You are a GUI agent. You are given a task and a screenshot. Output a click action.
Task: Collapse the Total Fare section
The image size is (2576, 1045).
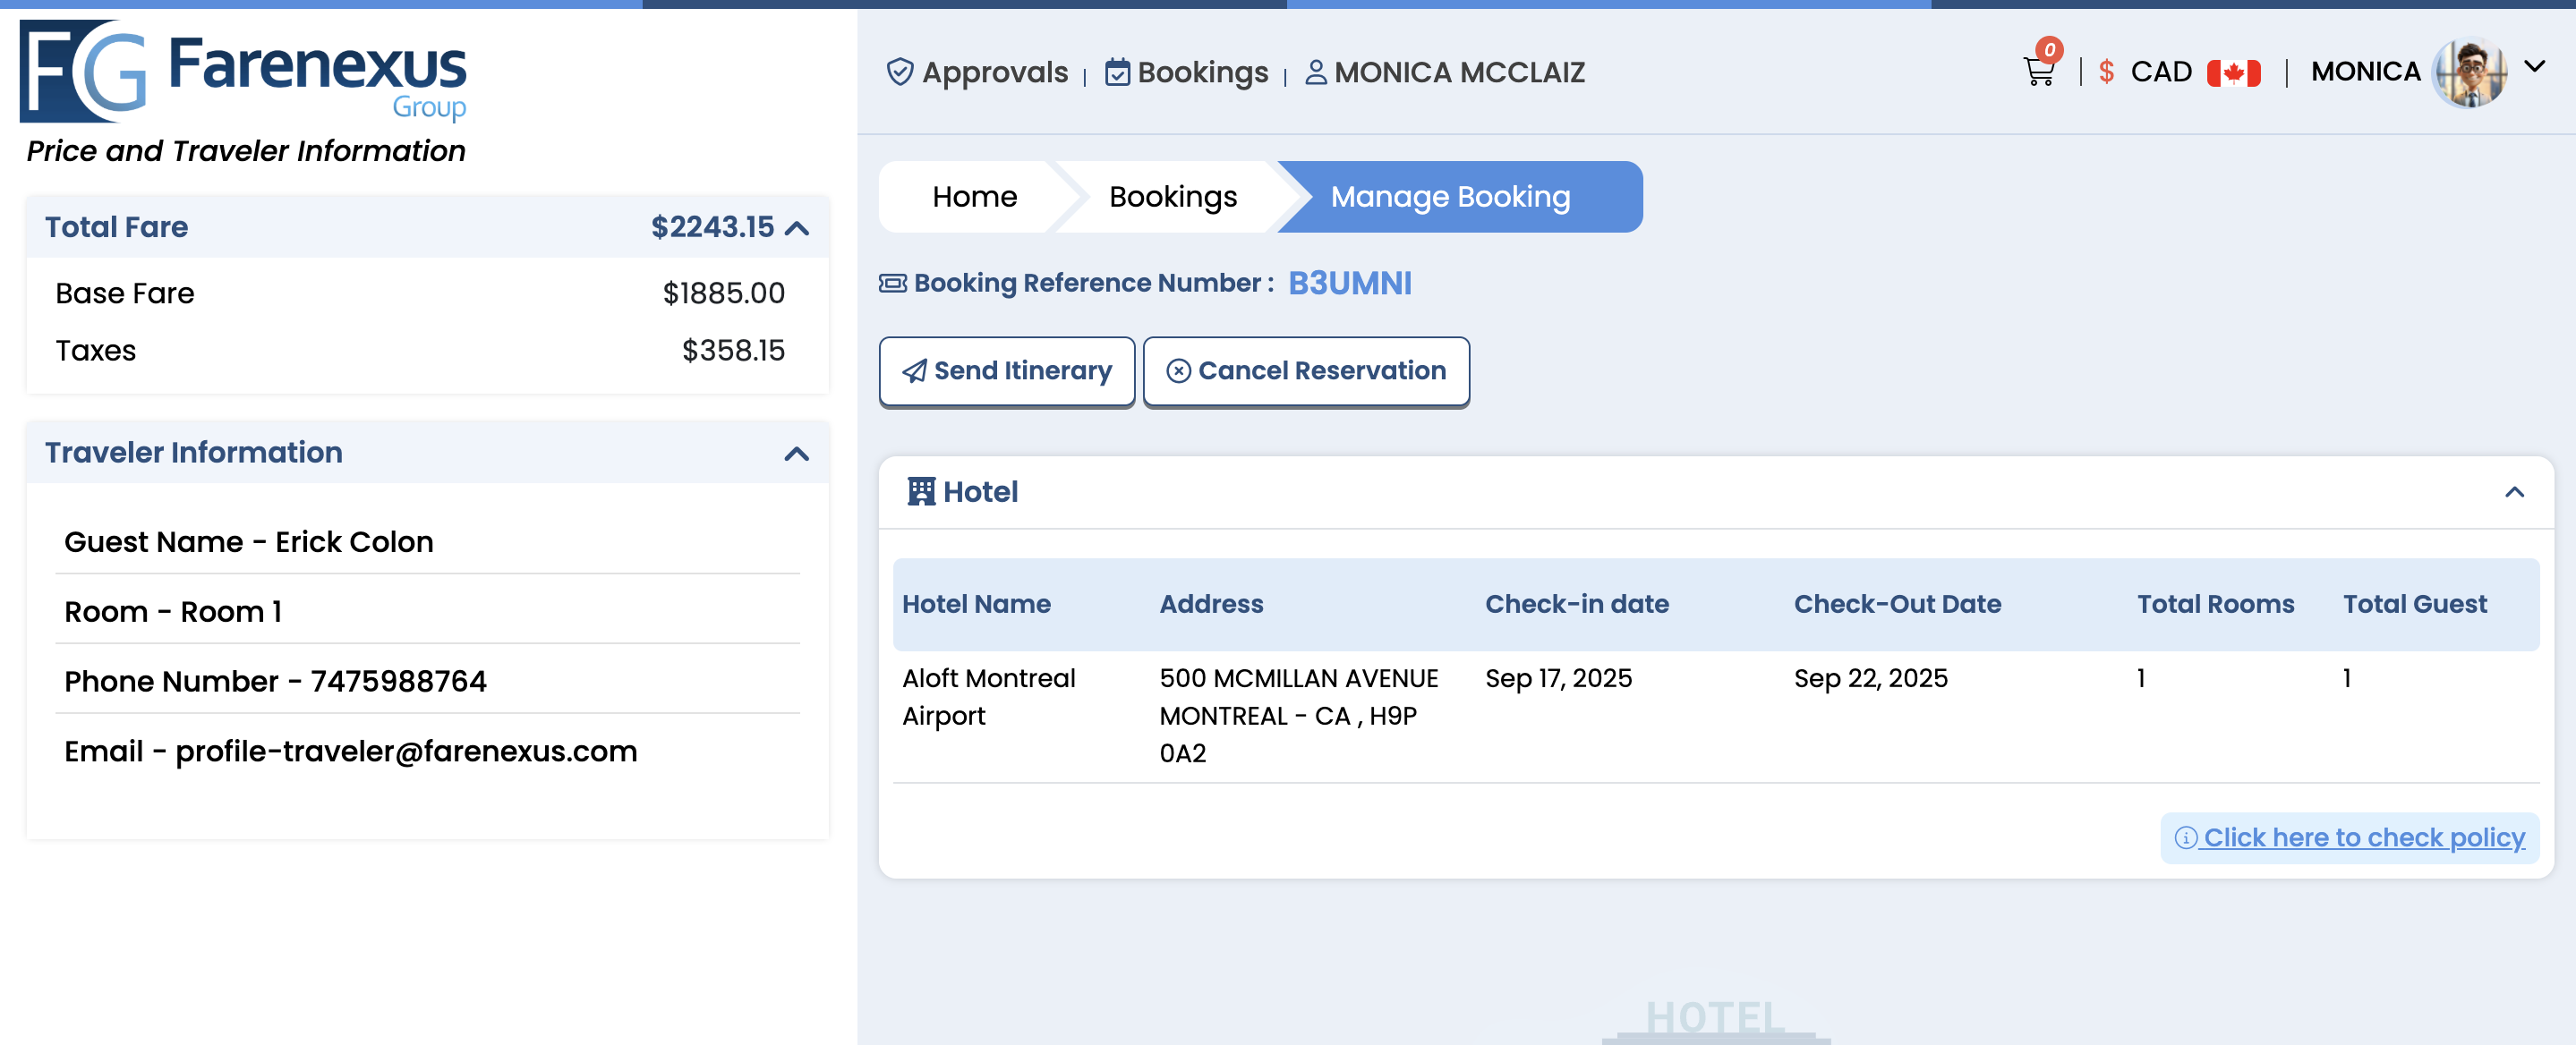797,228
